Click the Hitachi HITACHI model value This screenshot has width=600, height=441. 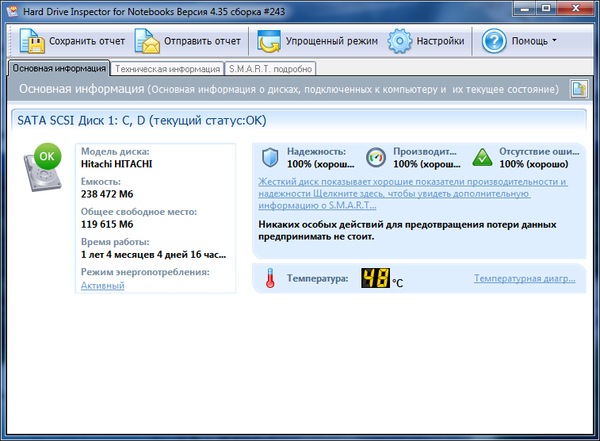coord(117,164)
